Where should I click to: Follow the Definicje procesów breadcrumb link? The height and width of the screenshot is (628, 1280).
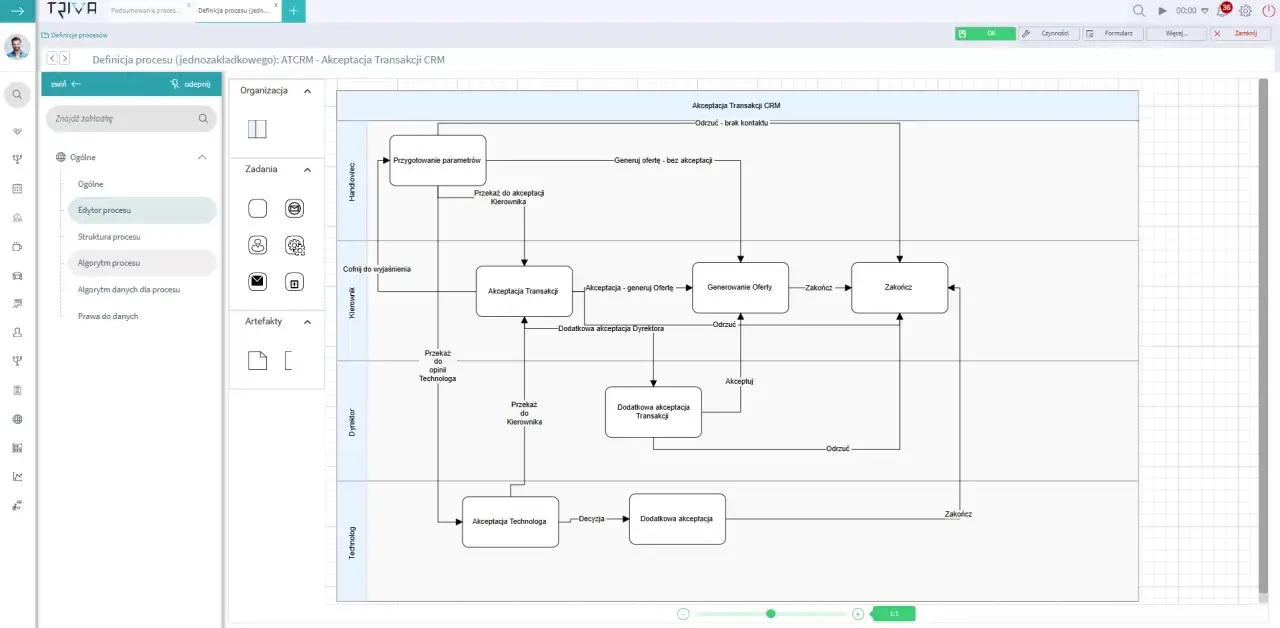tap(79, 35)
